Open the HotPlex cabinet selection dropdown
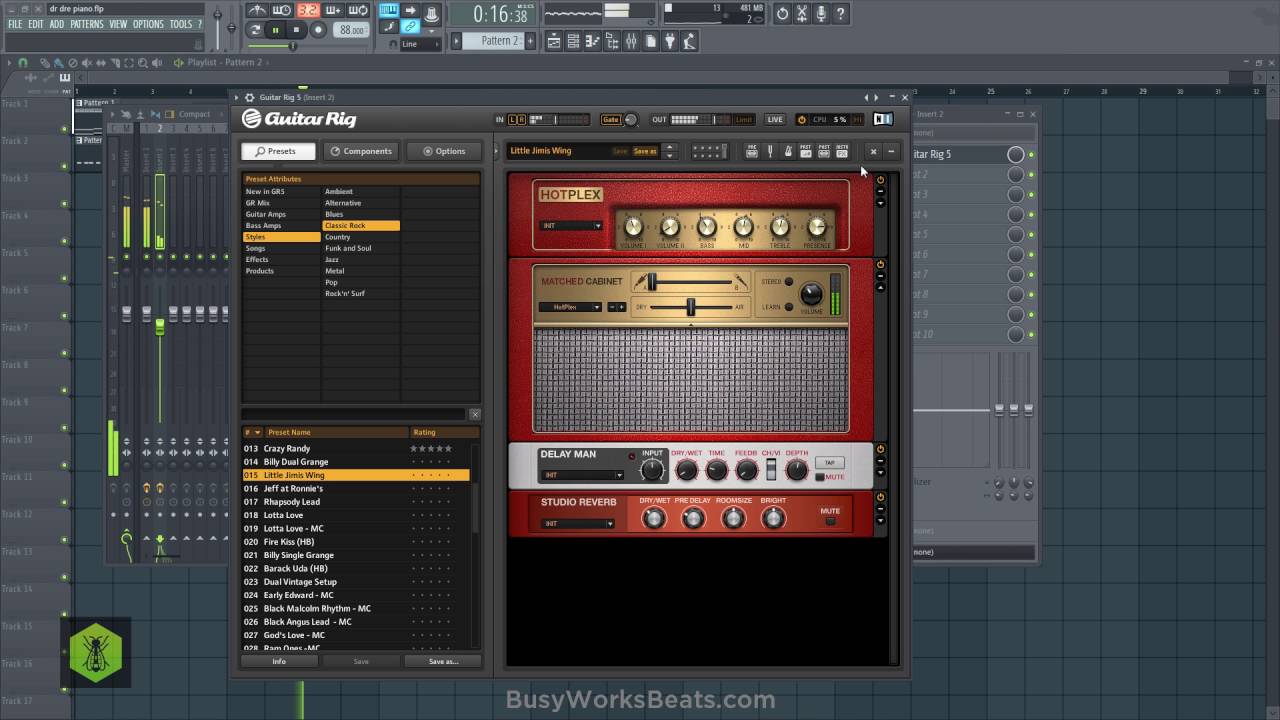This screenshot has width=1280, height=720. [x=570, y=307]
